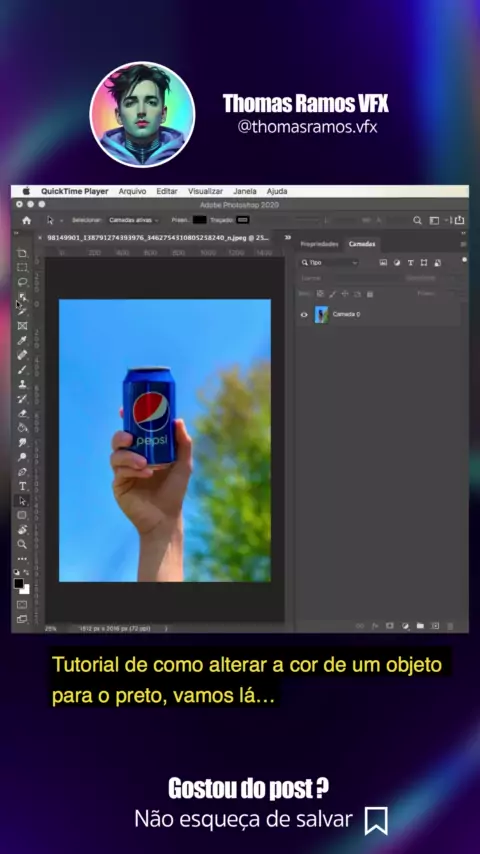
Task: Select the Artboard tool in the toolbar
Action: click(22, 253)
